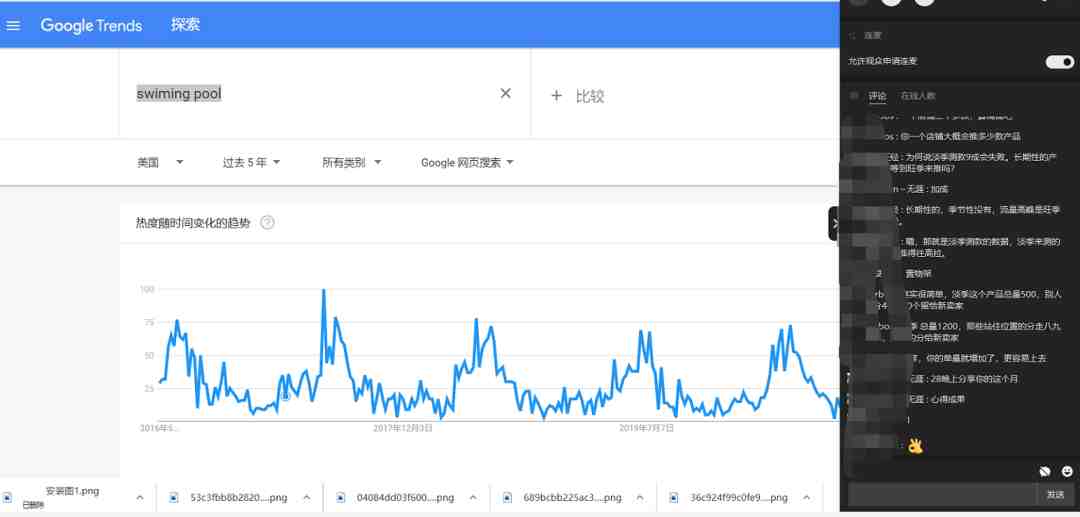The height and width of the screenshot is (517, 1080).
Task: Click the emoji smiley icon in chat
Action: (x=1067, y=472)
